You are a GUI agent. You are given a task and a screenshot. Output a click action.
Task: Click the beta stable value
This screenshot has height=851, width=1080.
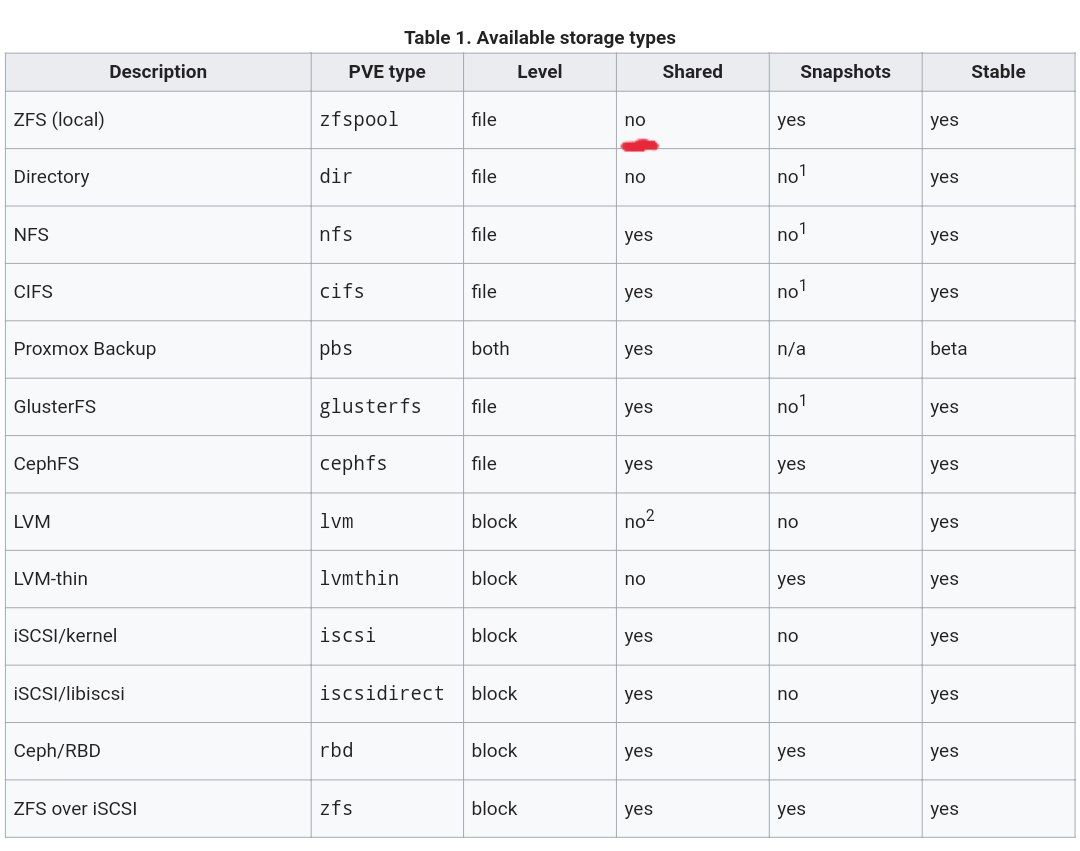(948, 349)
